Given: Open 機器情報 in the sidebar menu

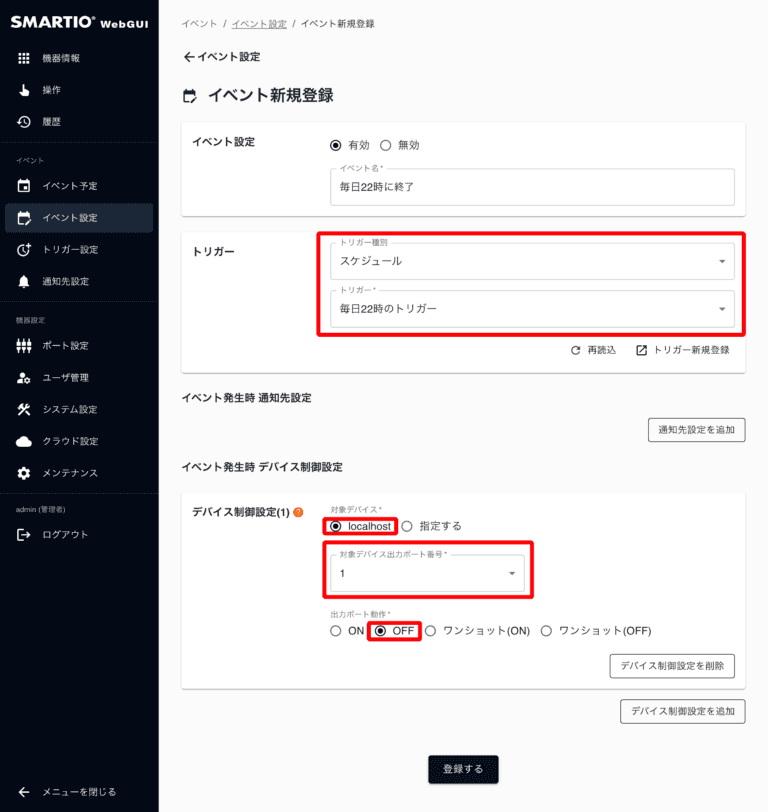Looking at the screenshot, I should 79,59.
